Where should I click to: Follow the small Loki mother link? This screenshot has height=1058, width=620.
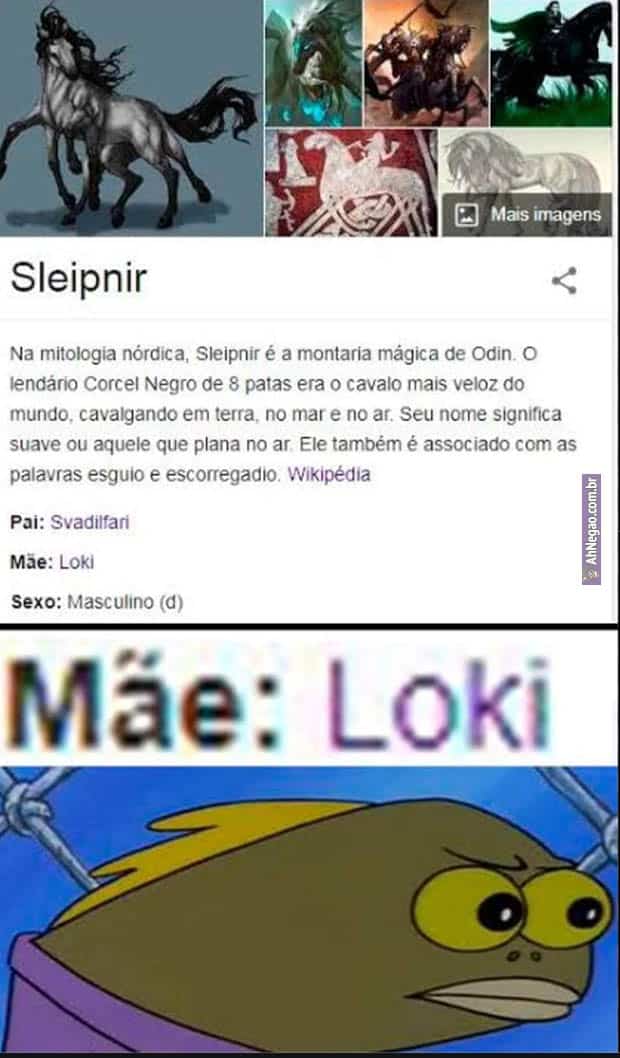[x=76, y=562]
